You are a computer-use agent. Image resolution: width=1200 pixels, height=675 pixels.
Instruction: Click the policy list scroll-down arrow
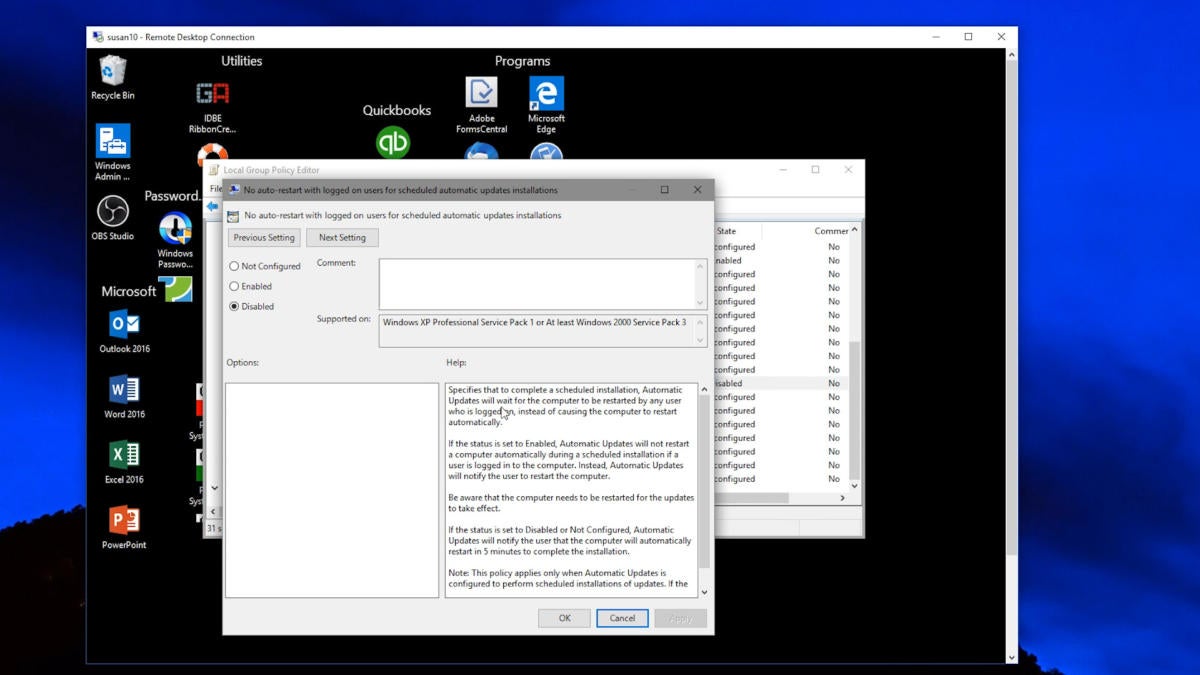click(x=854, y=485)
